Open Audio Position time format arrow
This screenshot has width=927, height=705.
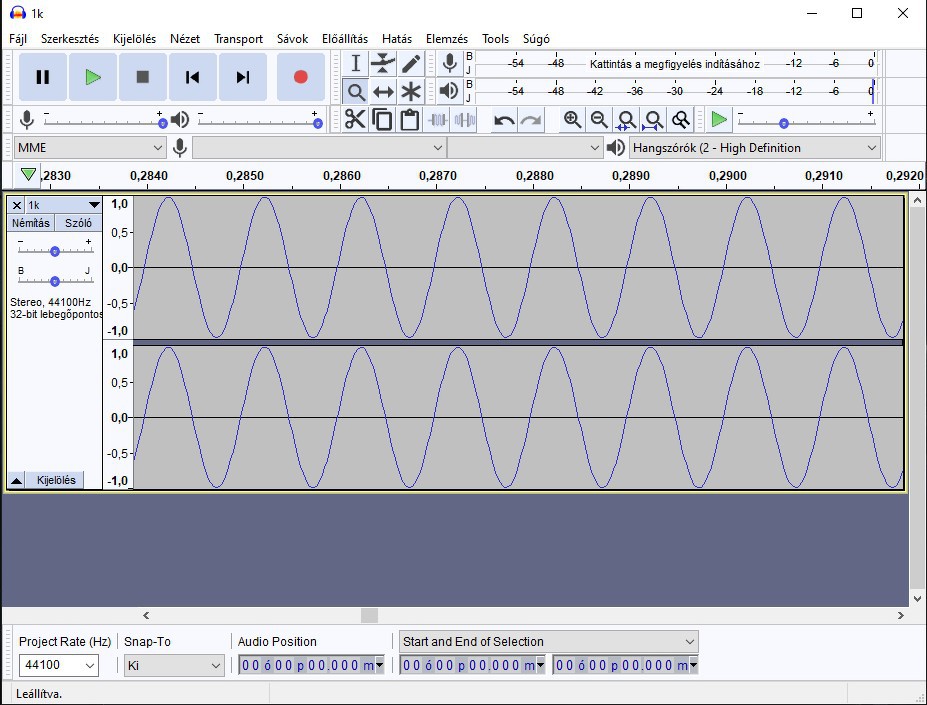pos(380,665)
